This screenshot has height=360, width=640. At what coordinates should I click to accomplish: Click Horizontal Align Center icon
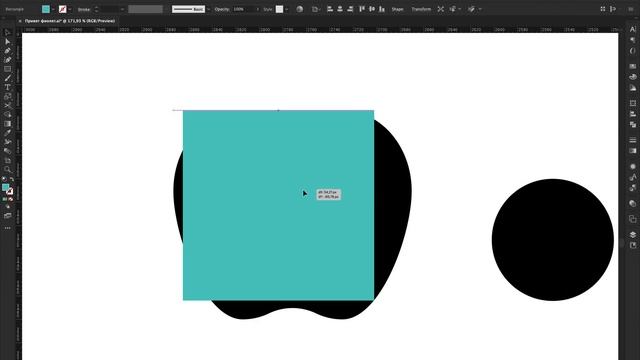click(340, 9)
